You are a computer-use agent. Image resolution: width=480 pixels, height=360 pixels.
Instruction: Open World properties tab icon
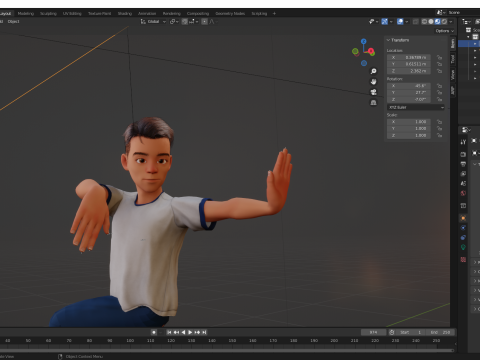[x=463, y=193]
